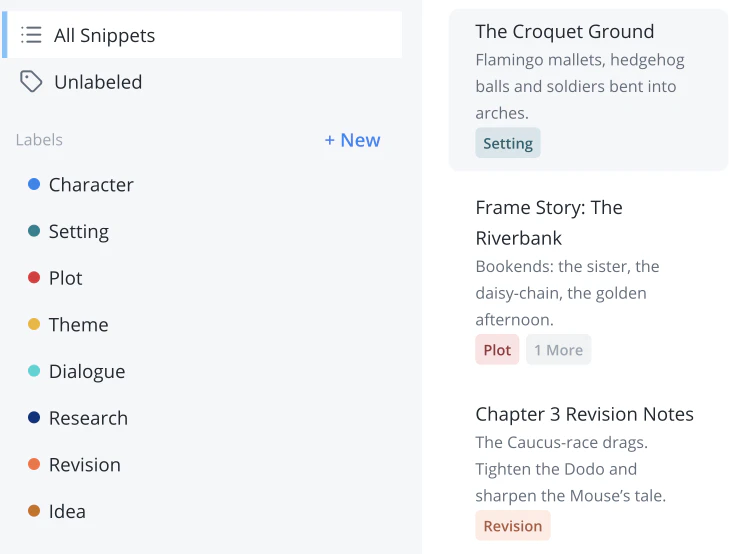Click the navy Research label dot
The width and height of the screenshot is (738, 554).
(34, 417)
